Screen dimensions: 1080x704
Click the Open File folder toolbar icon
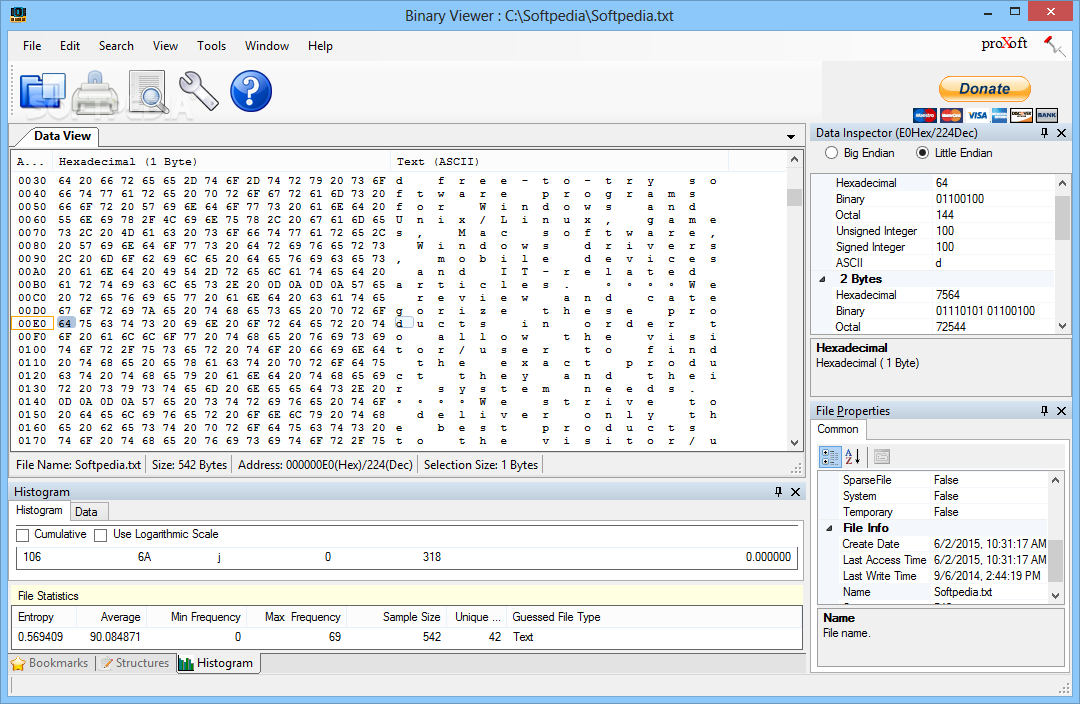point(43,91)
